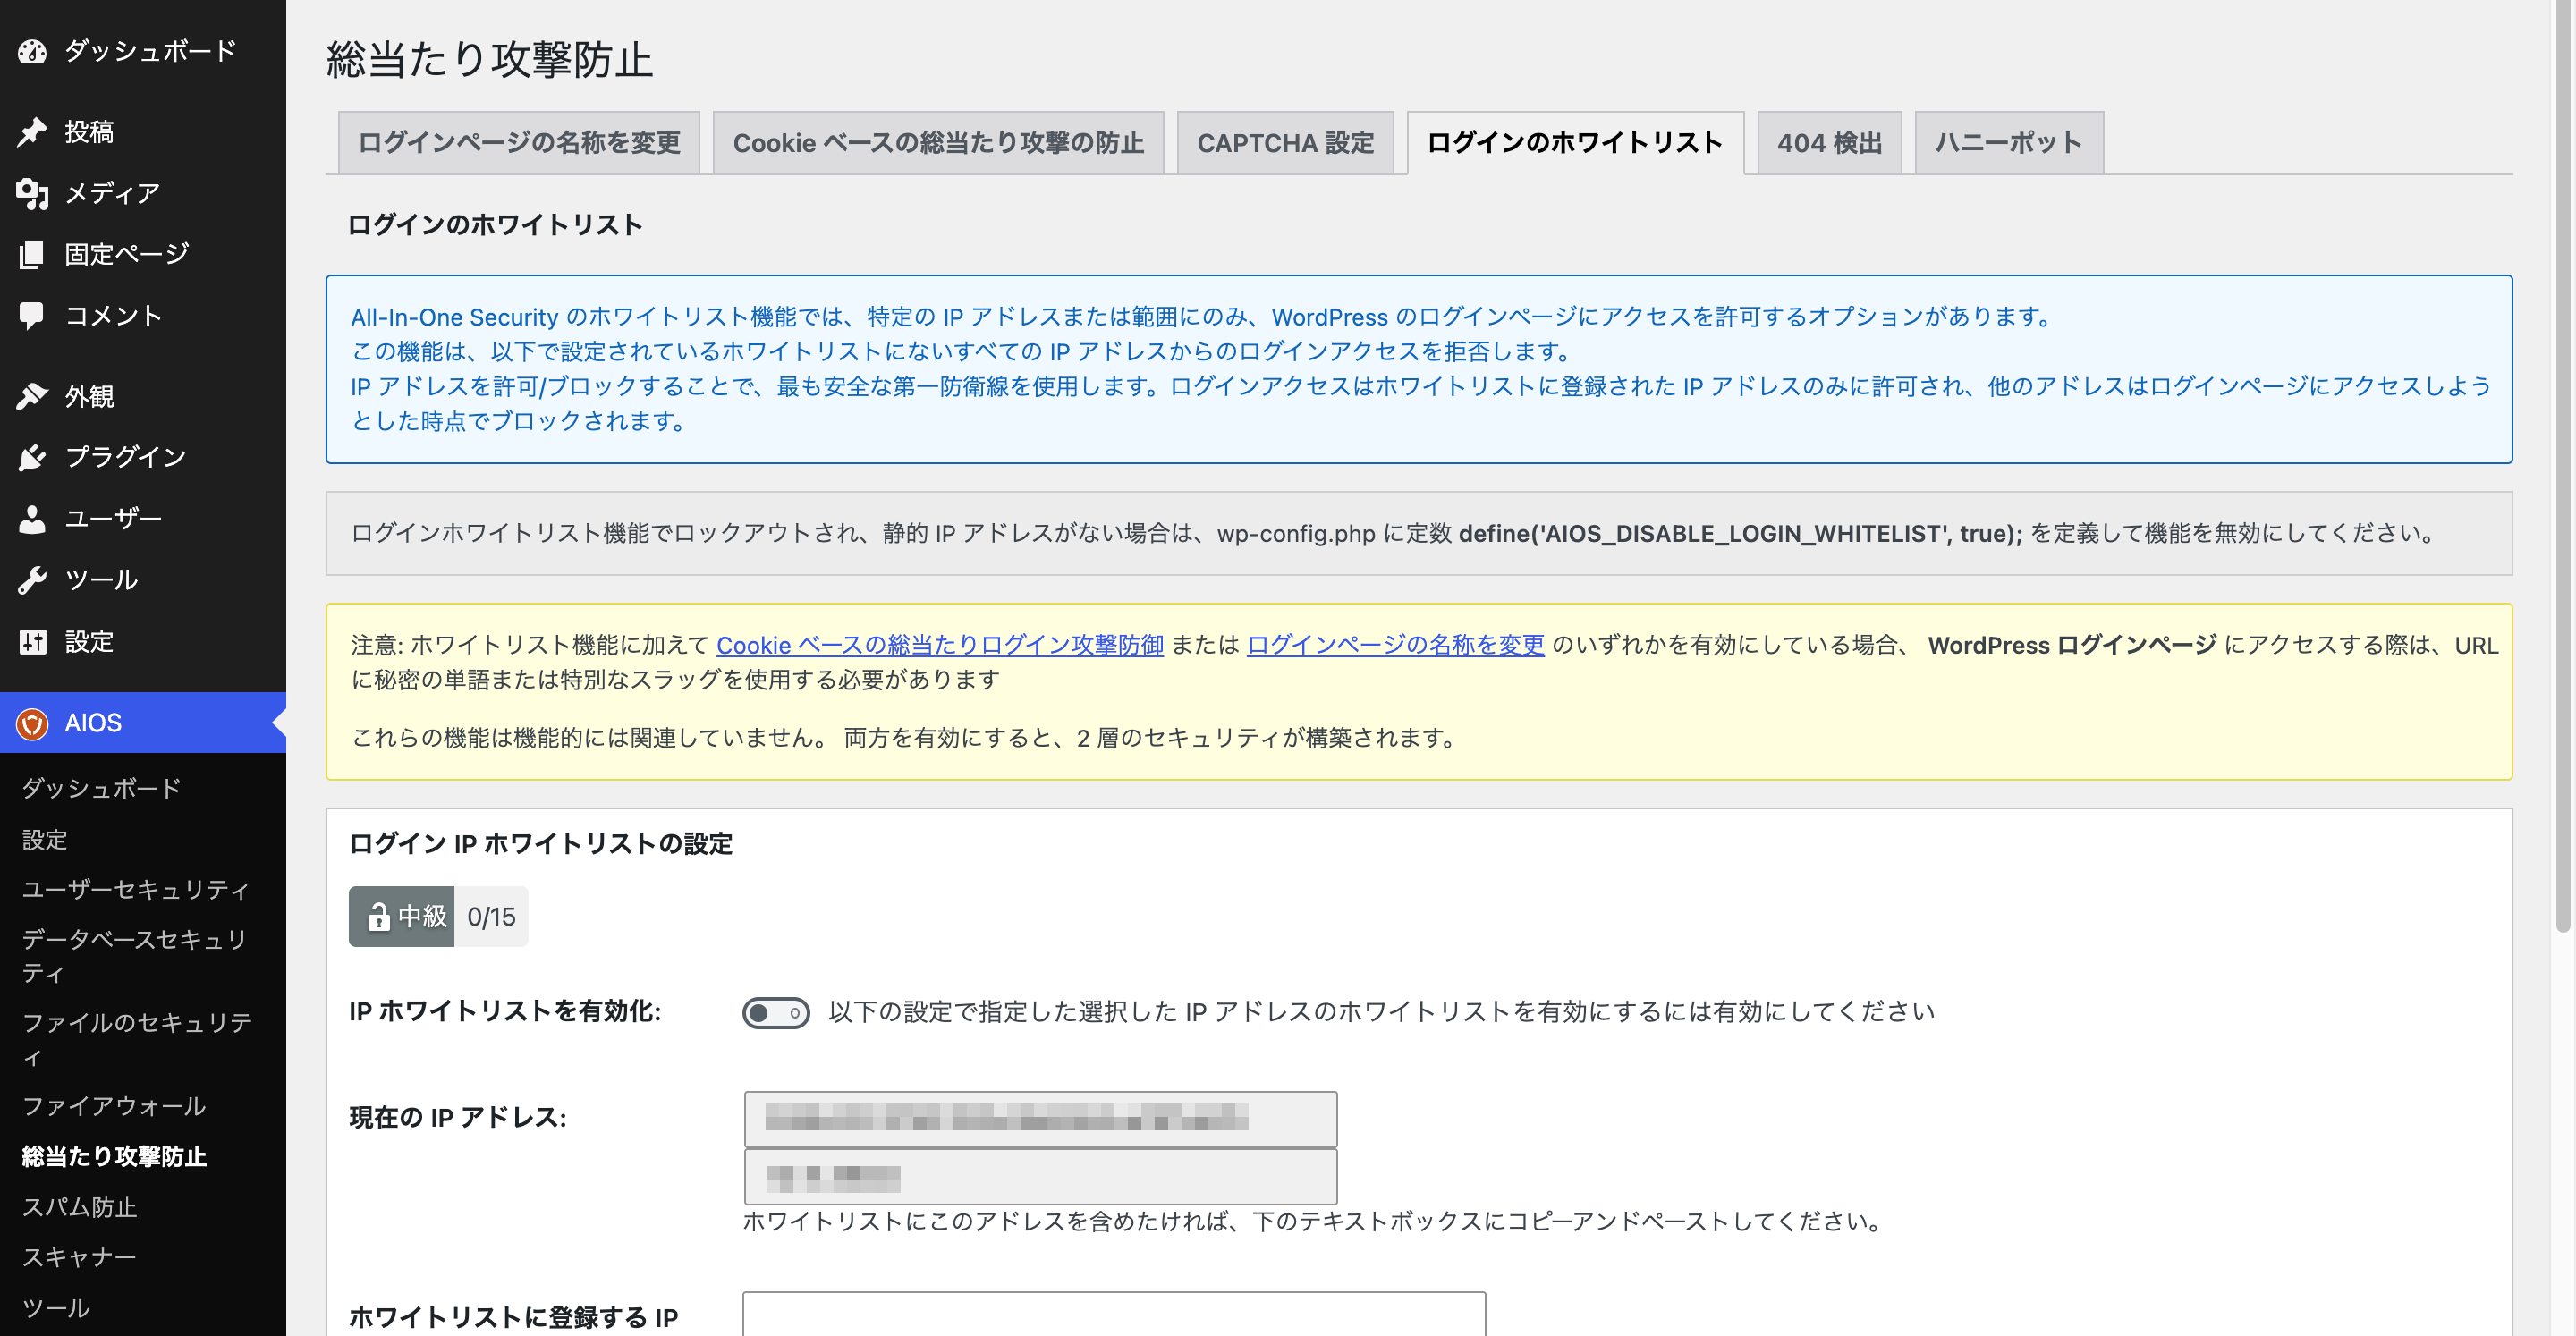This screenshot has width=2576, height=1336.
Task: Click the 0/15 score badge
Action: tap(491, 916)
